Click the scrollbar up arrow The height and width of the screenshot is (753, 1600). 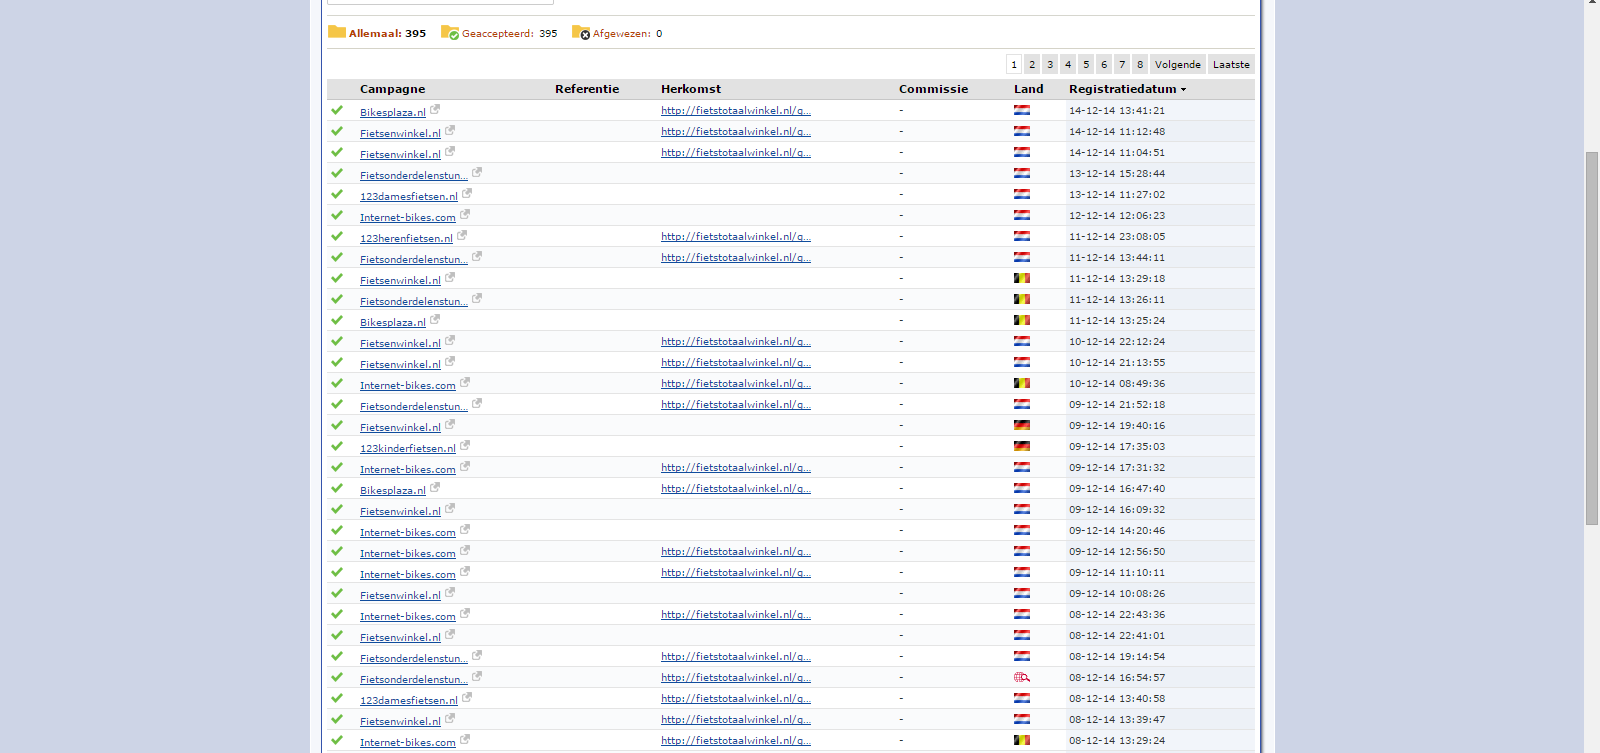1592,3
